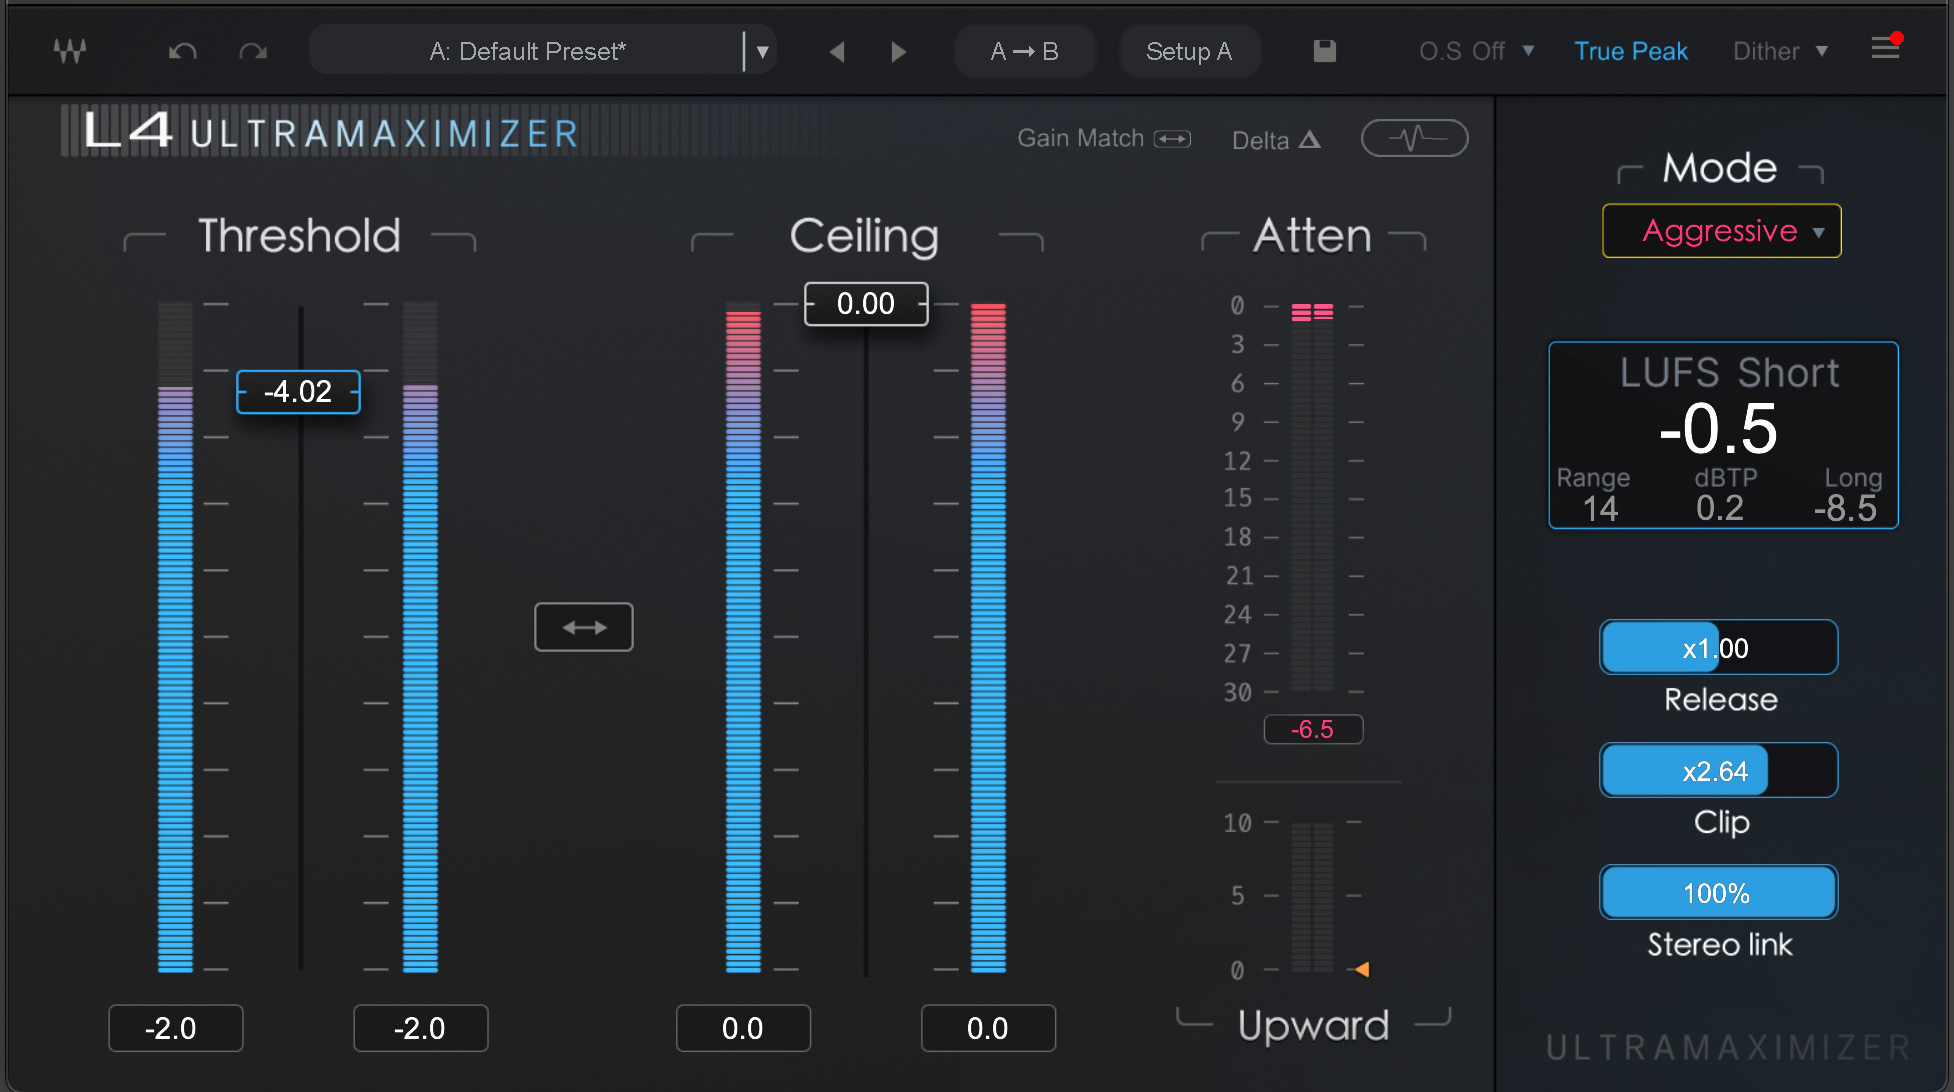
Task: Toggle Gain Match
Action: 1104,139
